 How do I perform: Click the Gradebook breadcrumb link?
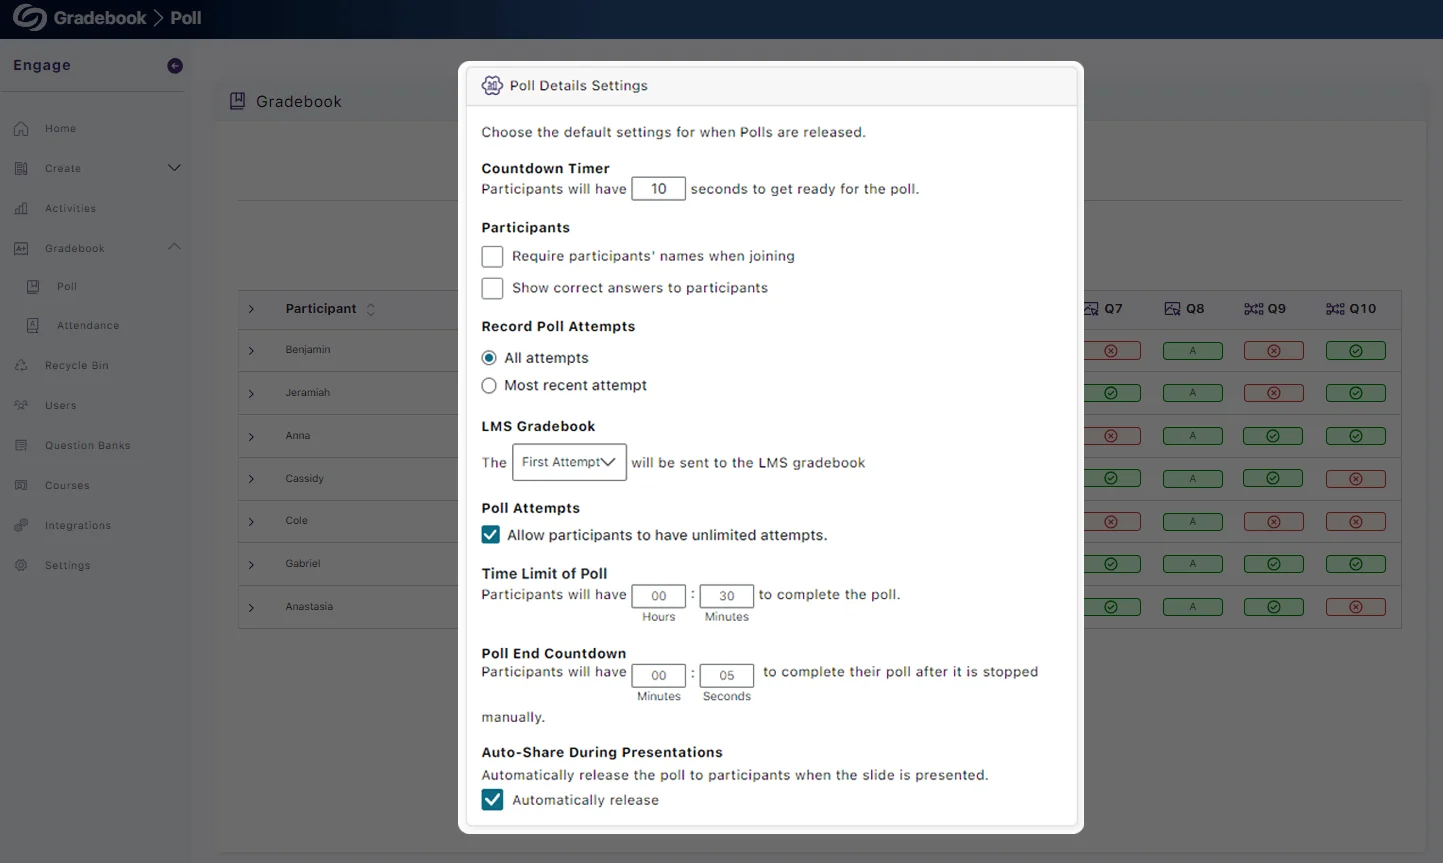[100, 18]
